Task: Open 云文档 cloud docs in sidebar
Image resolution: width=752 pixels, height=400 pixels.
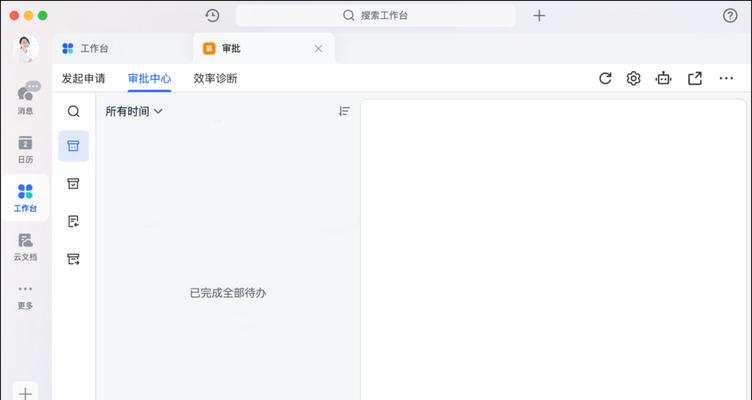Action: tap(25, 247)
